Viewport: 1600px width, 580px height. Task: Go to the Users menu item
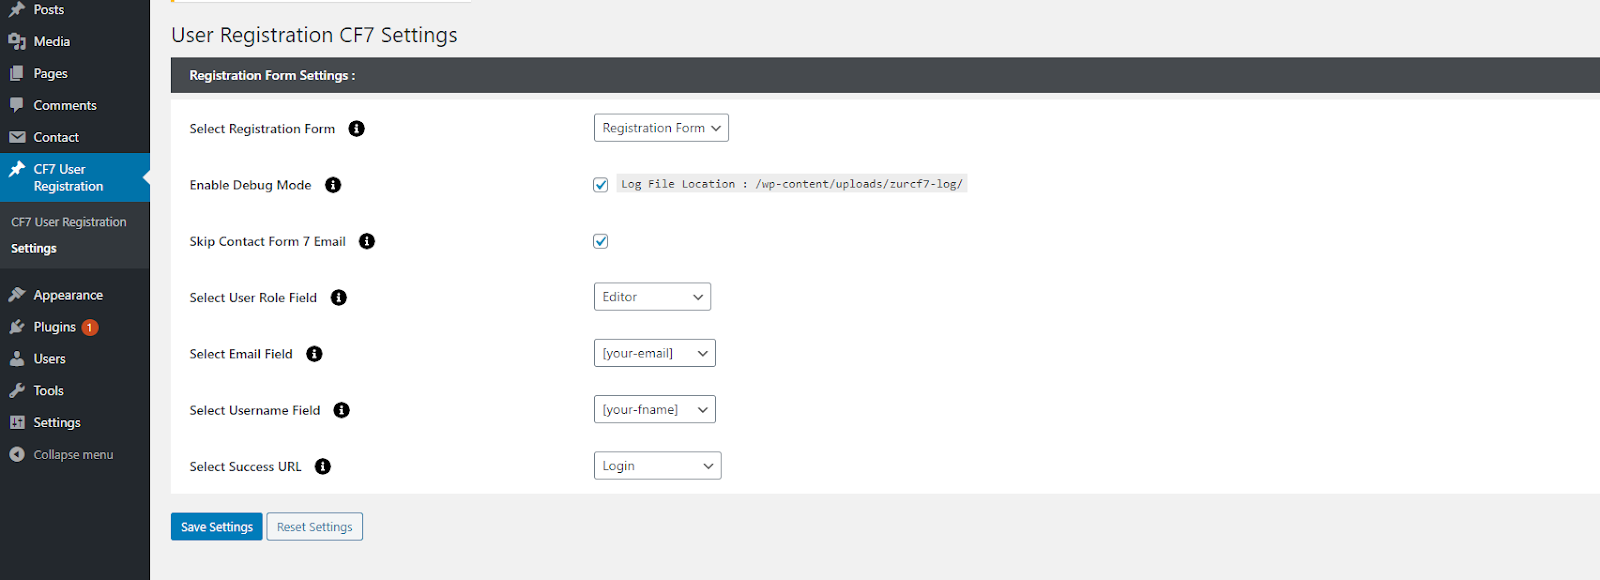pyautogui.click(x=49, y=359)
